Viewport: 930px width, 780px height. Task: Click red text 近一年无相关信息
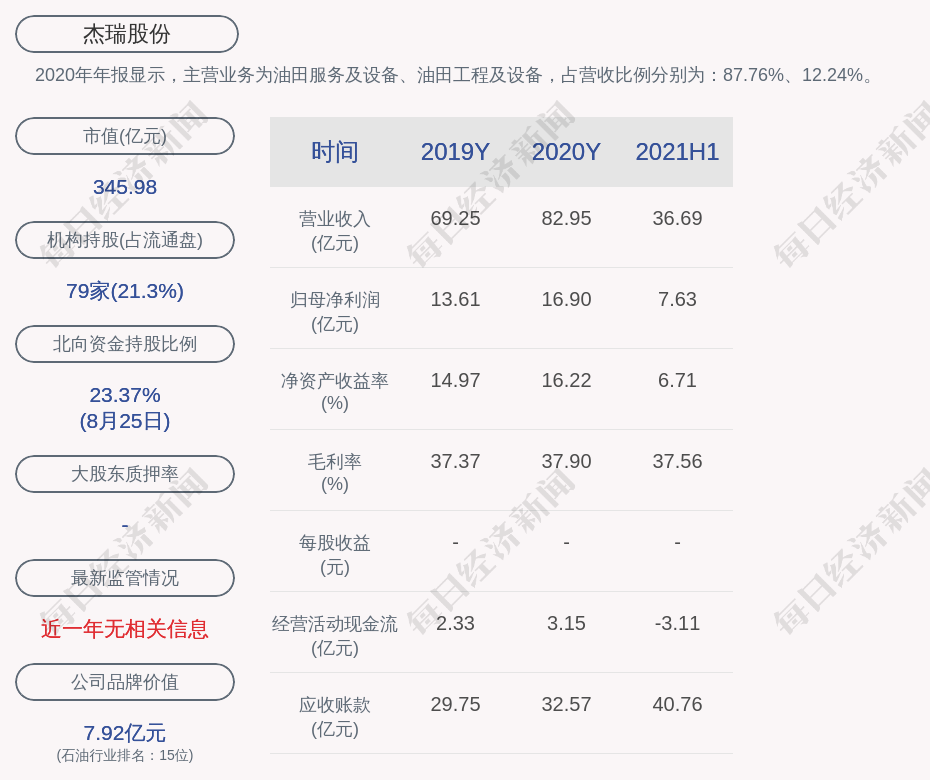point(125,629)
